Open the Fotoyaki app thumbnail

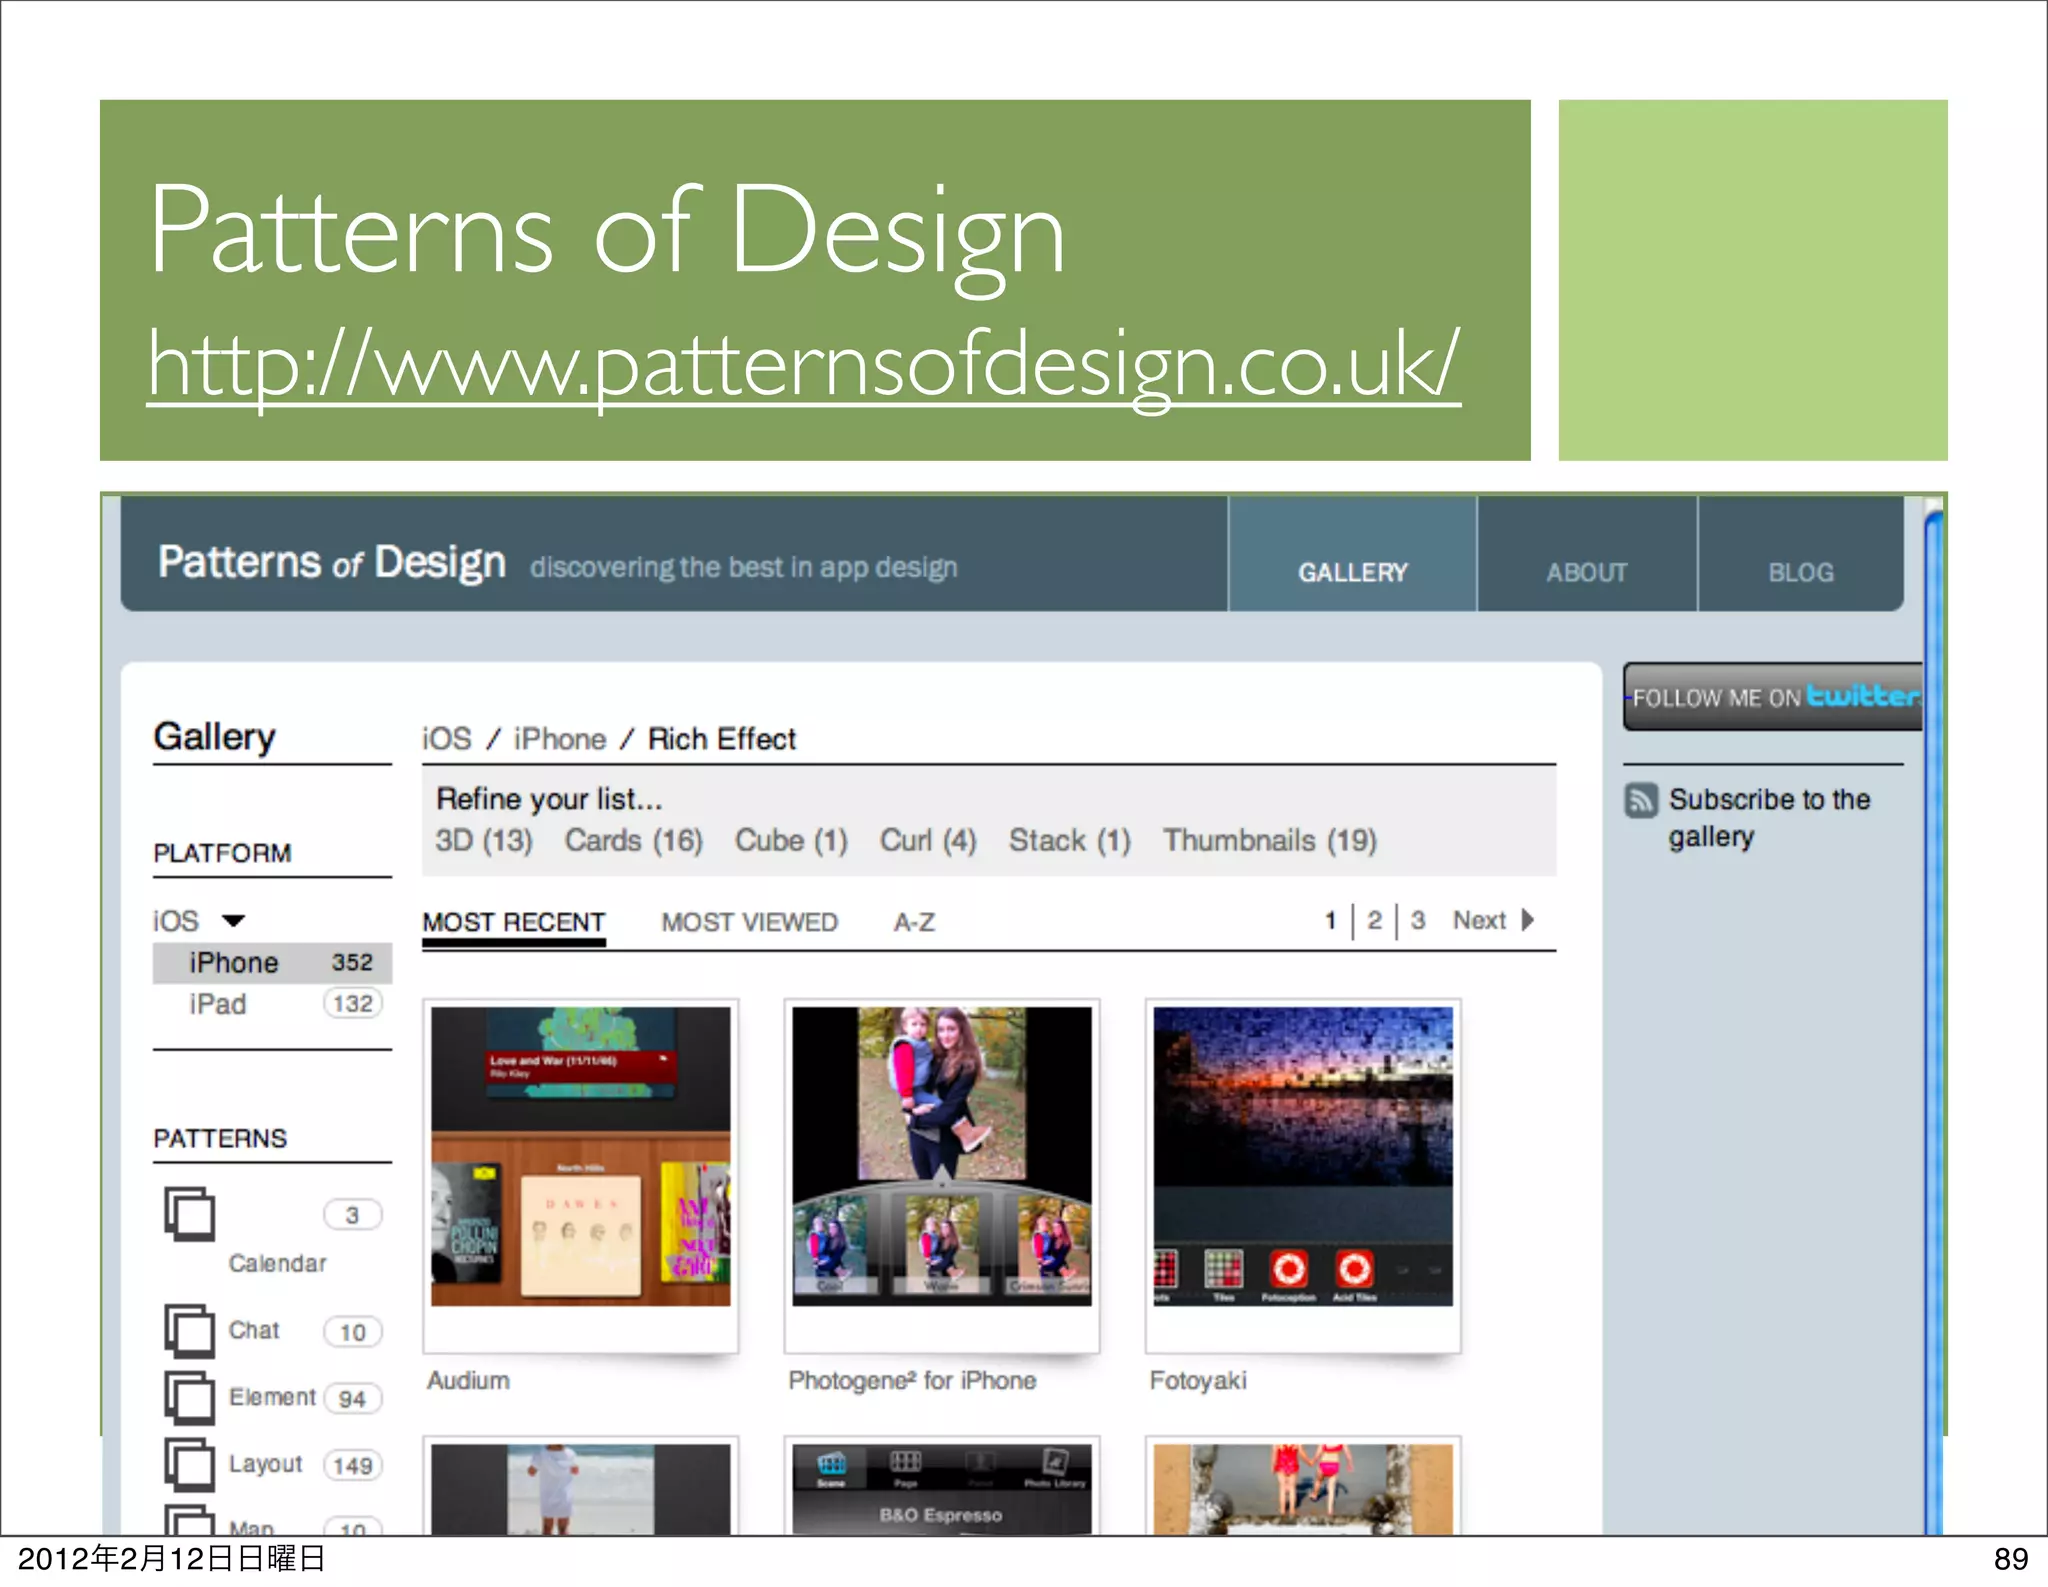tap(1303, 1157)
